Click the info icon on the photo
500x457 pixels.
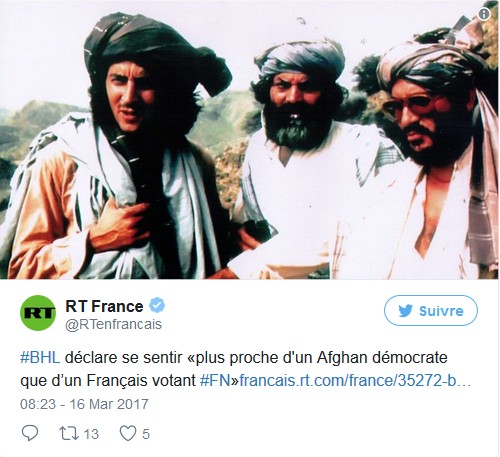coord(484,14)
